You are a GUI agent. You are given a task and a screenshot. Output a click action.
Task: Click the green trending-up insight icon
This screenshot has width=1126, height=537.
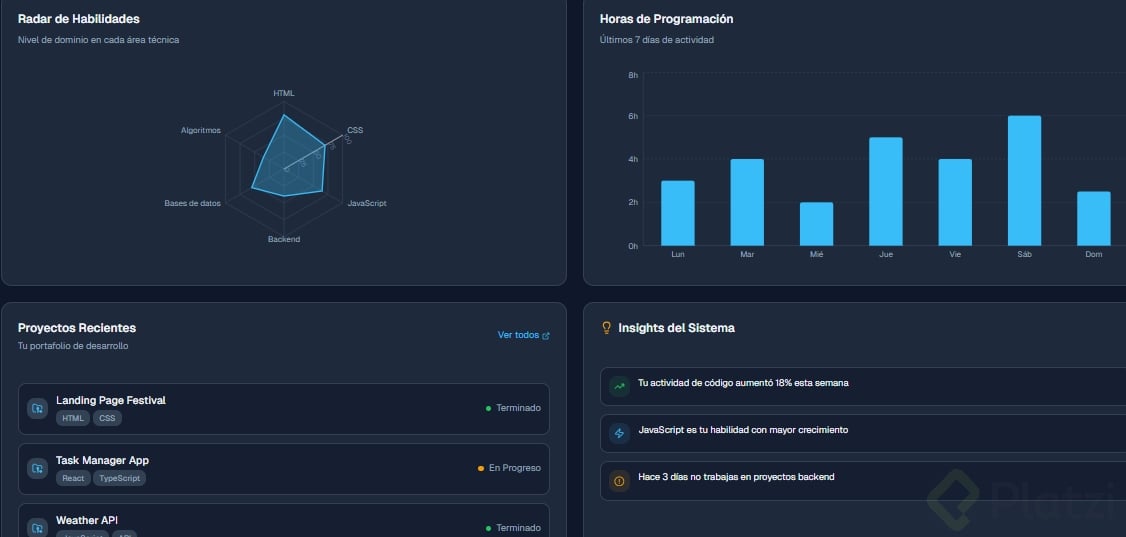click(620, 386)
